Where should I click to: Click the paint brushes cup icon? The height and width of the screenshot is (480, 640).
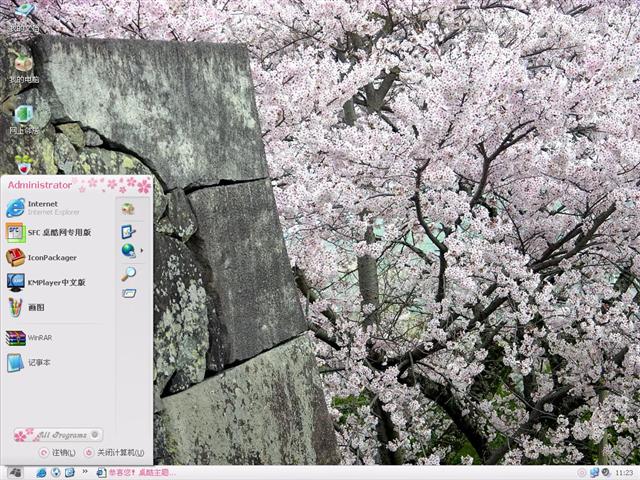[x=16, y=307]
